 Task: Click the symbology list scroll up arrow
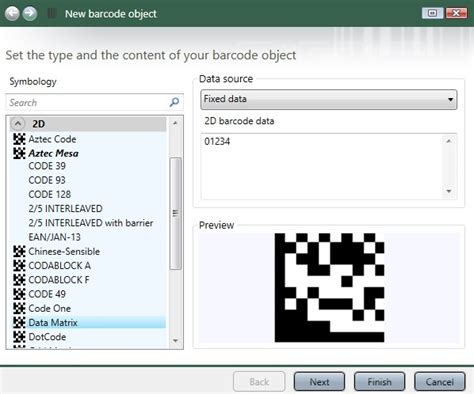(175, 123)
